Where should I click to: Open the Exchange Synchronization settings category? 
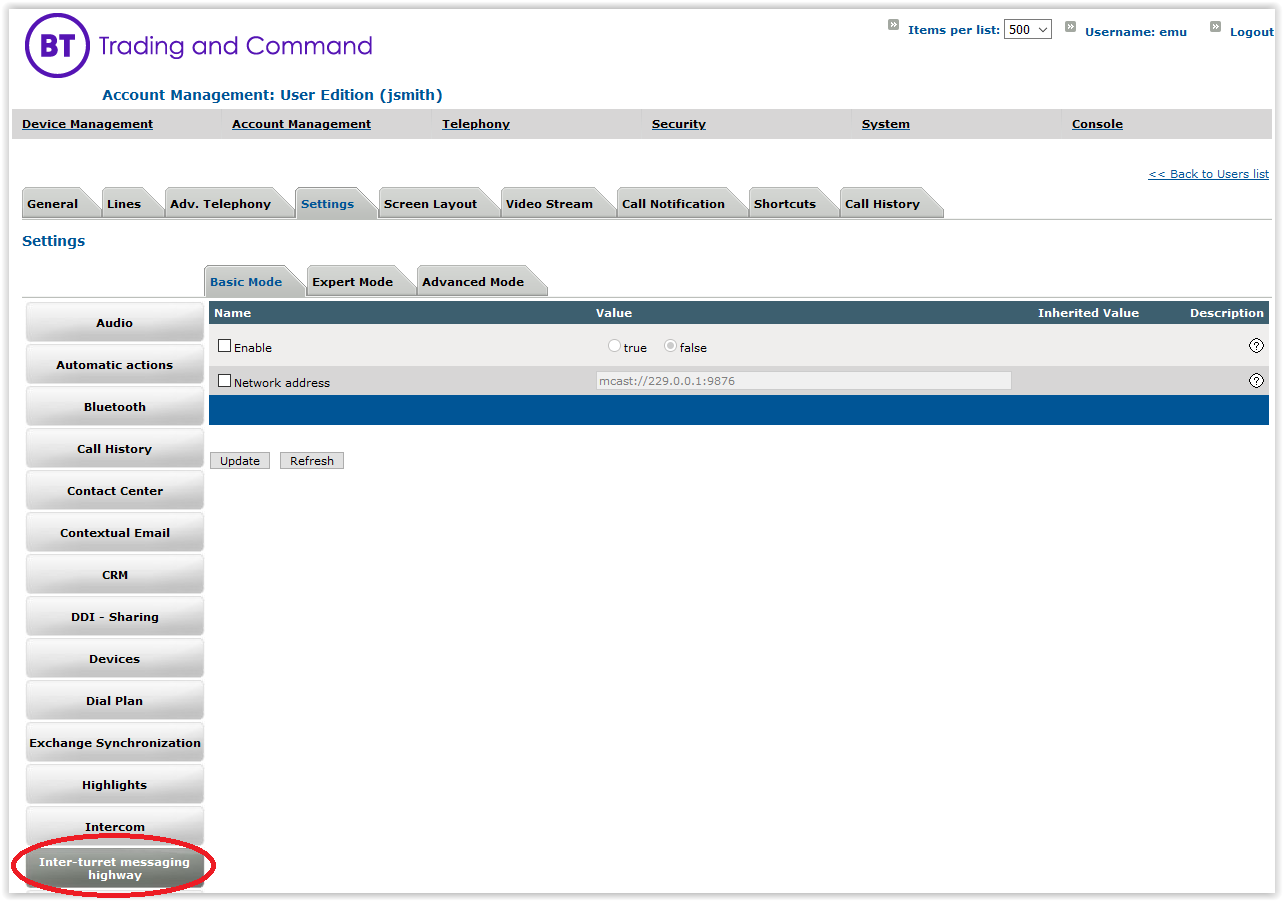click(x=115, y=743)
